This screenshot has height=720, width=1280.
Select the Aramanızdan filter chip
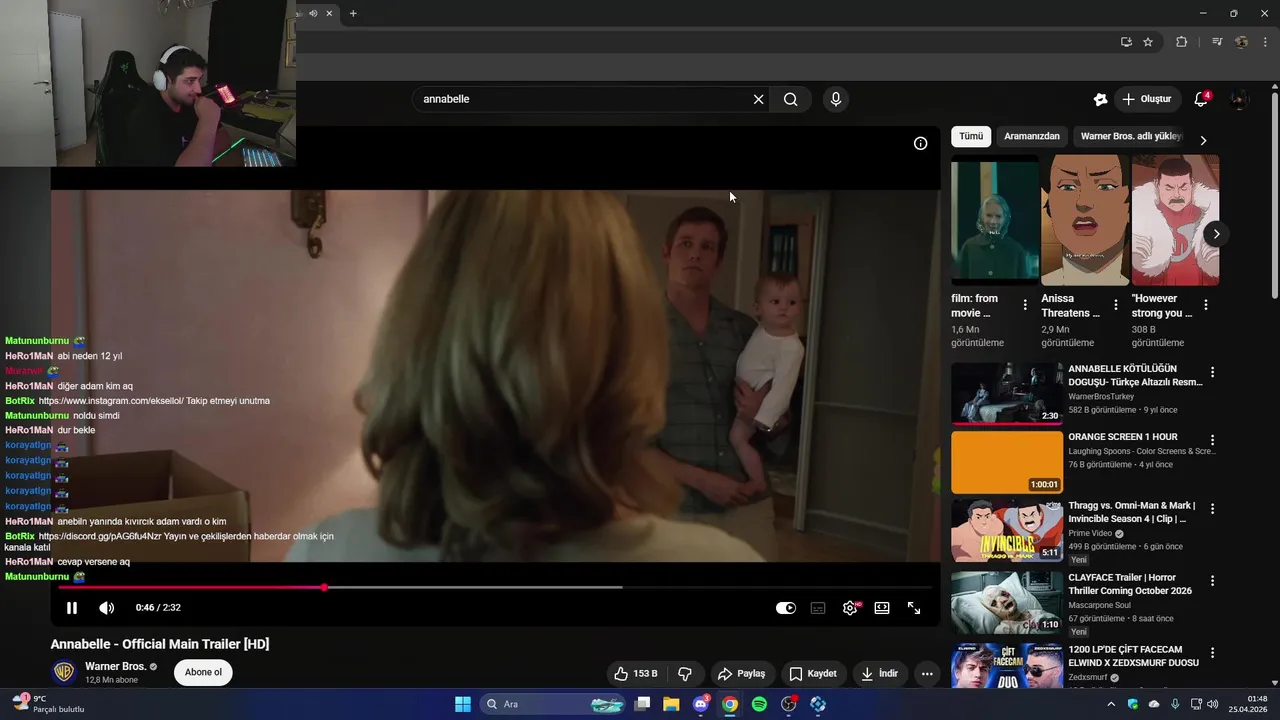[1032, 136]
